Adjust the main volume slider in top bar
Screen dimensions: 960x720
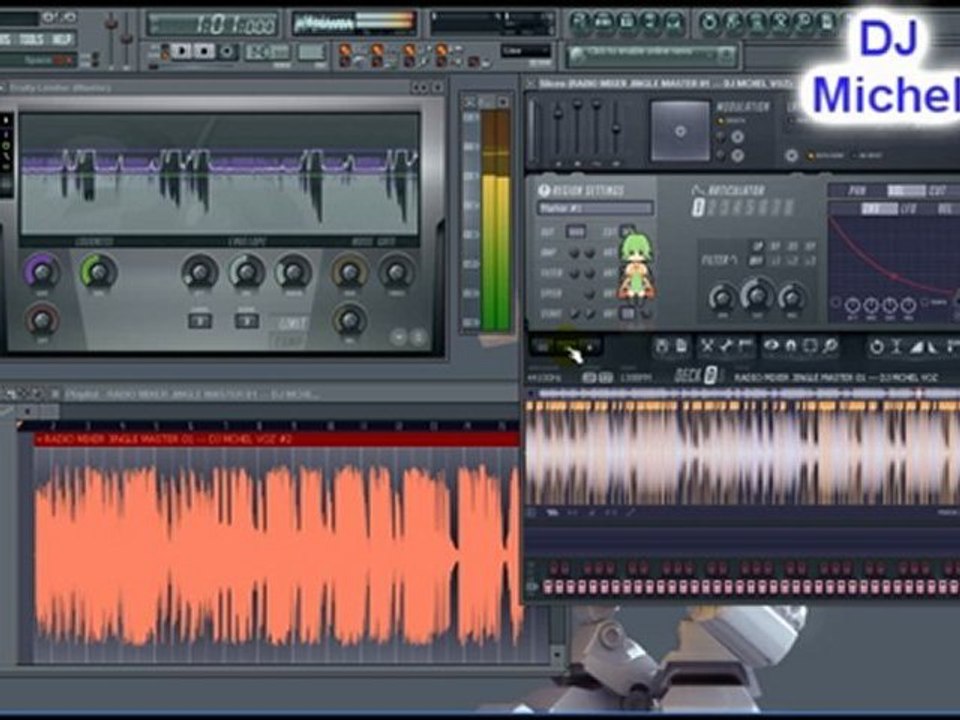point(111,37)
